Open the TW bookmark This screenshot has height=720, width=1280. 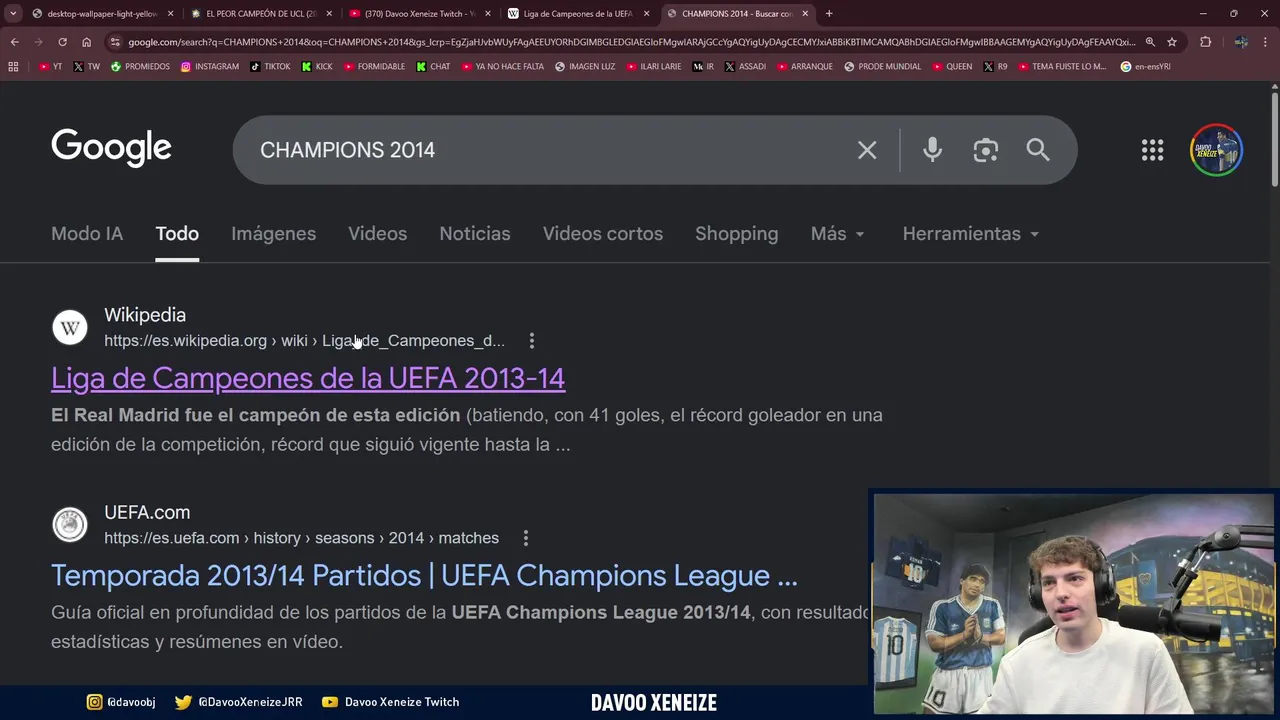(86, 67)
